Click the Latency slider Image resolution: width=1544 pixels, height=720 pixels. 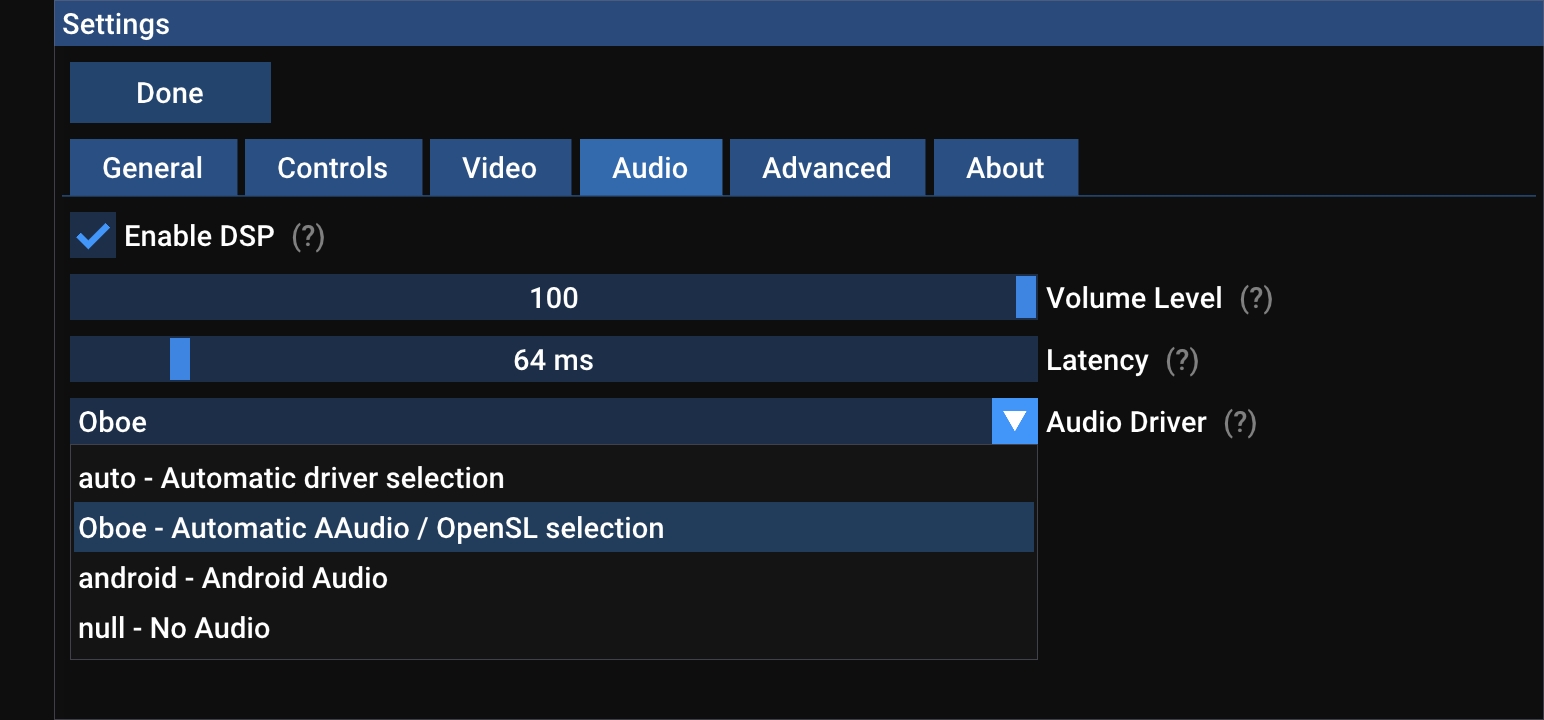pos(553,360)
